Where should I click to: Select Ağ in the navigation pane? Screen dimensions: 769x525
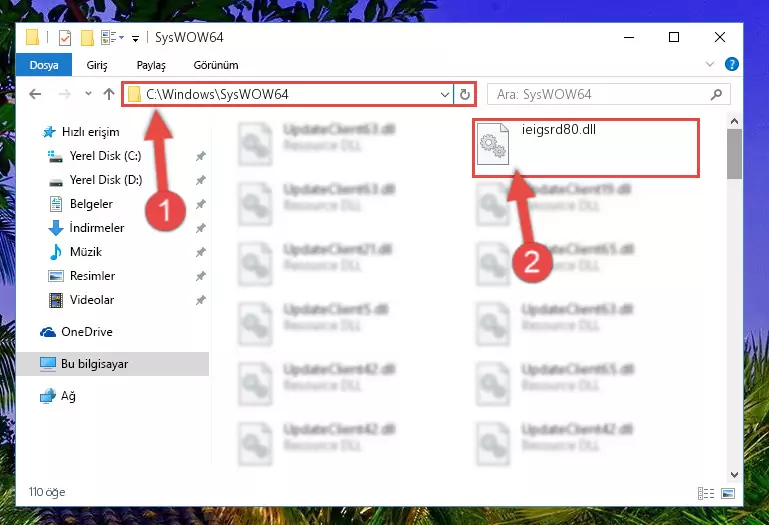(x=68, y=396)
